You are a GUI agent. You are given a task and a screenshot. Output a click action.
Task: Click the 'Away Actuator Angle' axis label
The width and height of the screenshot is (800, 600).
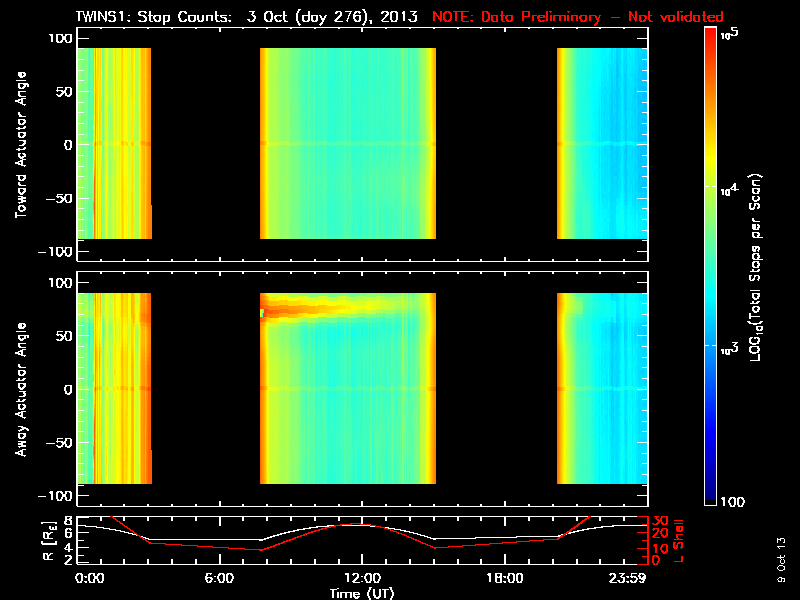21,389
